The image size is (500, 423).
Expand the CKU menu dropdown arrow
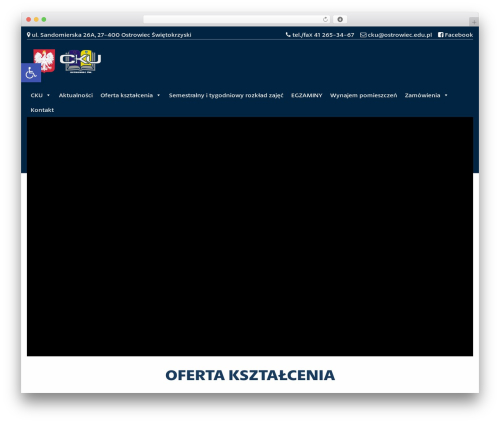click(48, 95)
